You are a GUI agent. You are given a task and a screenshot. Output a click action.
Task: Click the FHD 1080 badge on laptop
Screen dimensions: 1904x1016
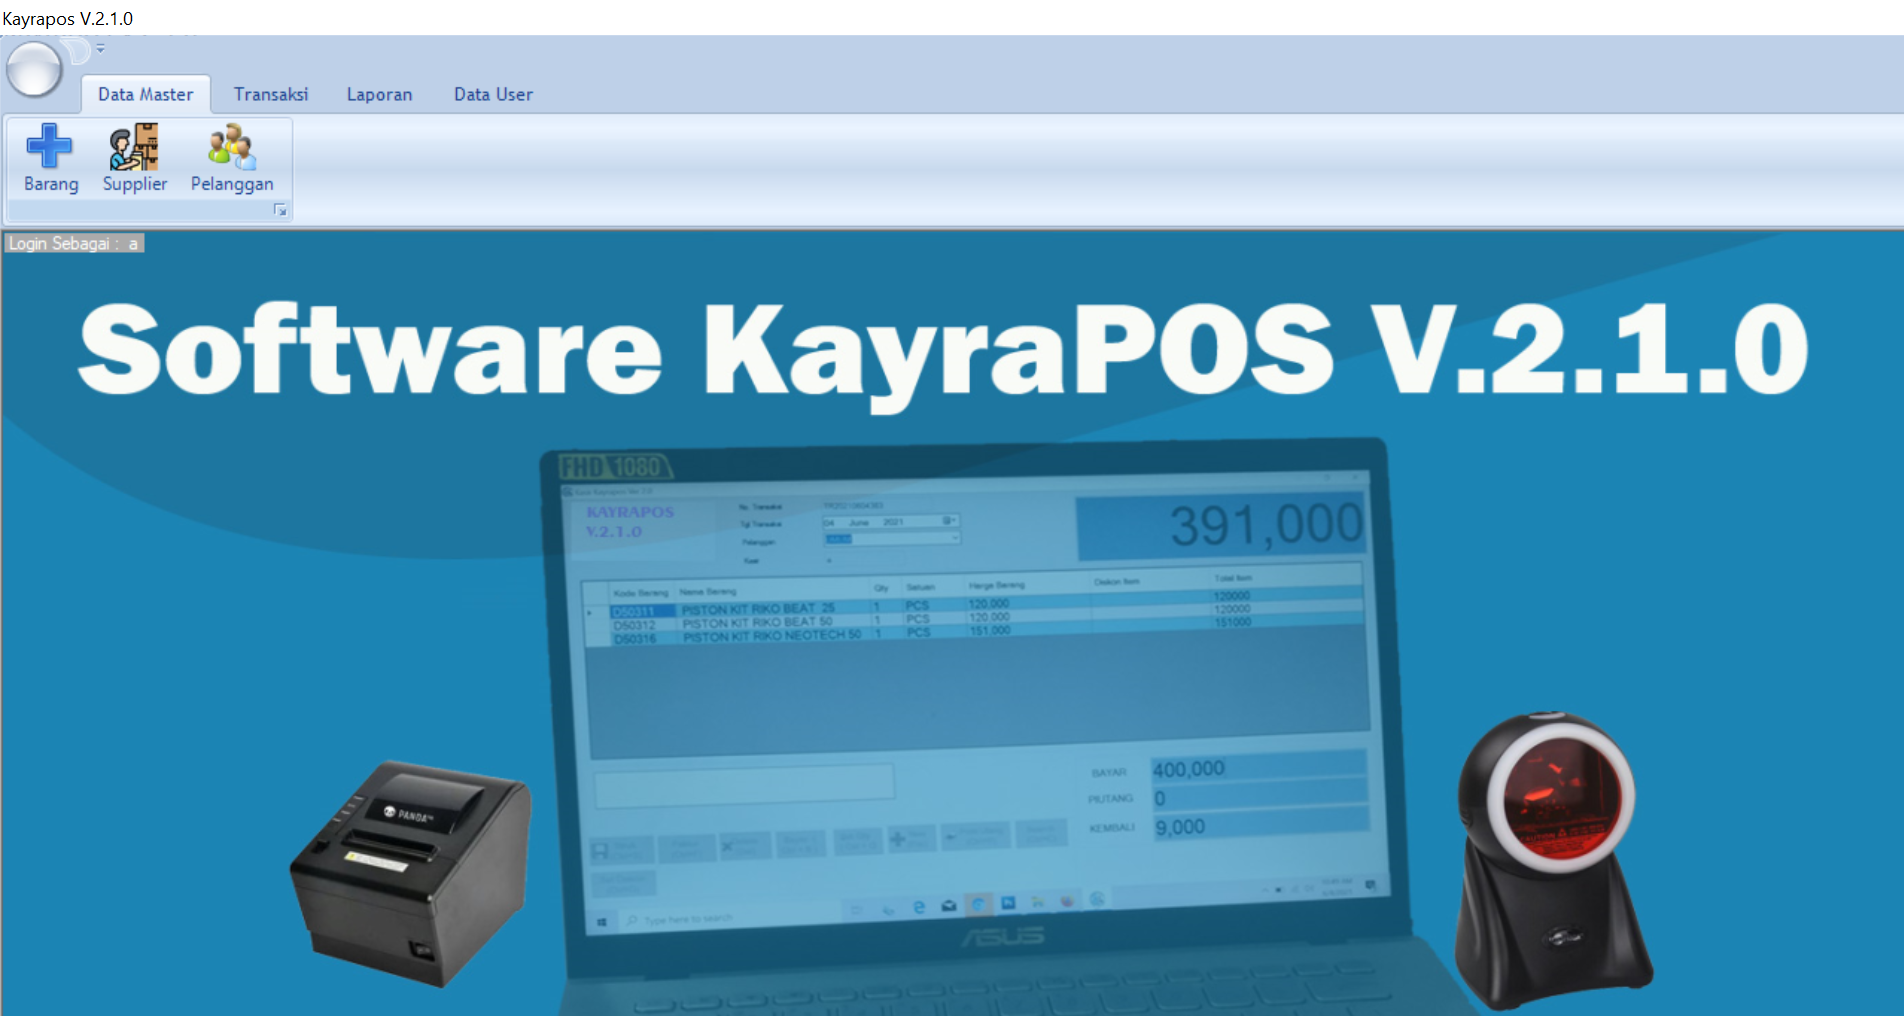point(614,467)
